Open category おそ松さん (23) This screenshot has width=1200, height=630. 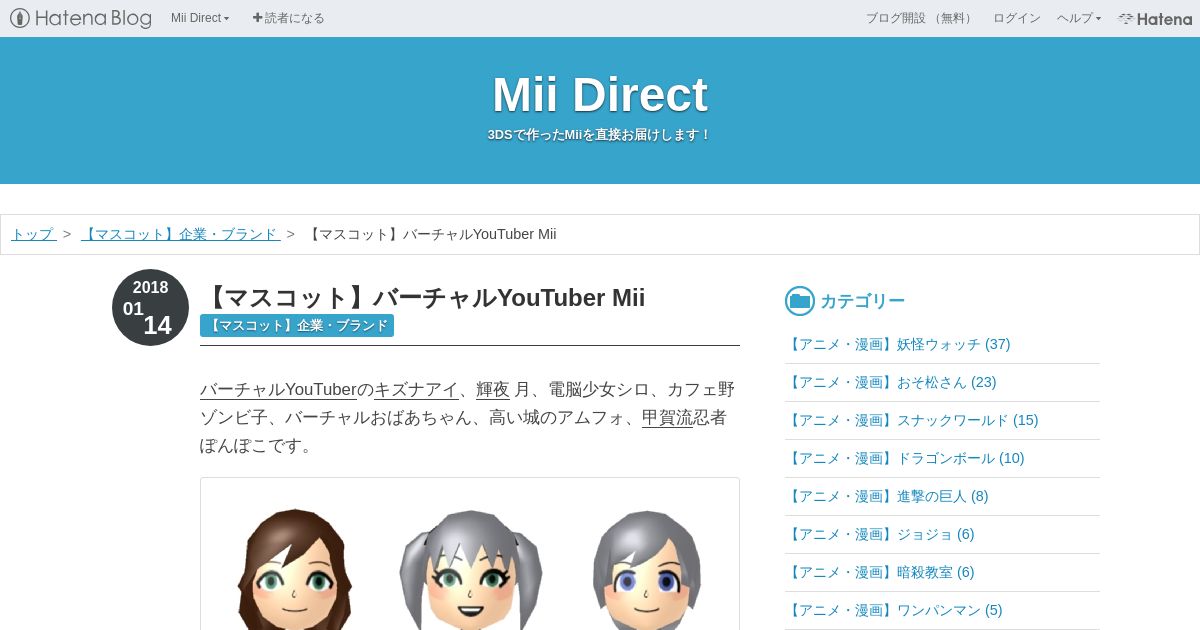click(891, 382)
